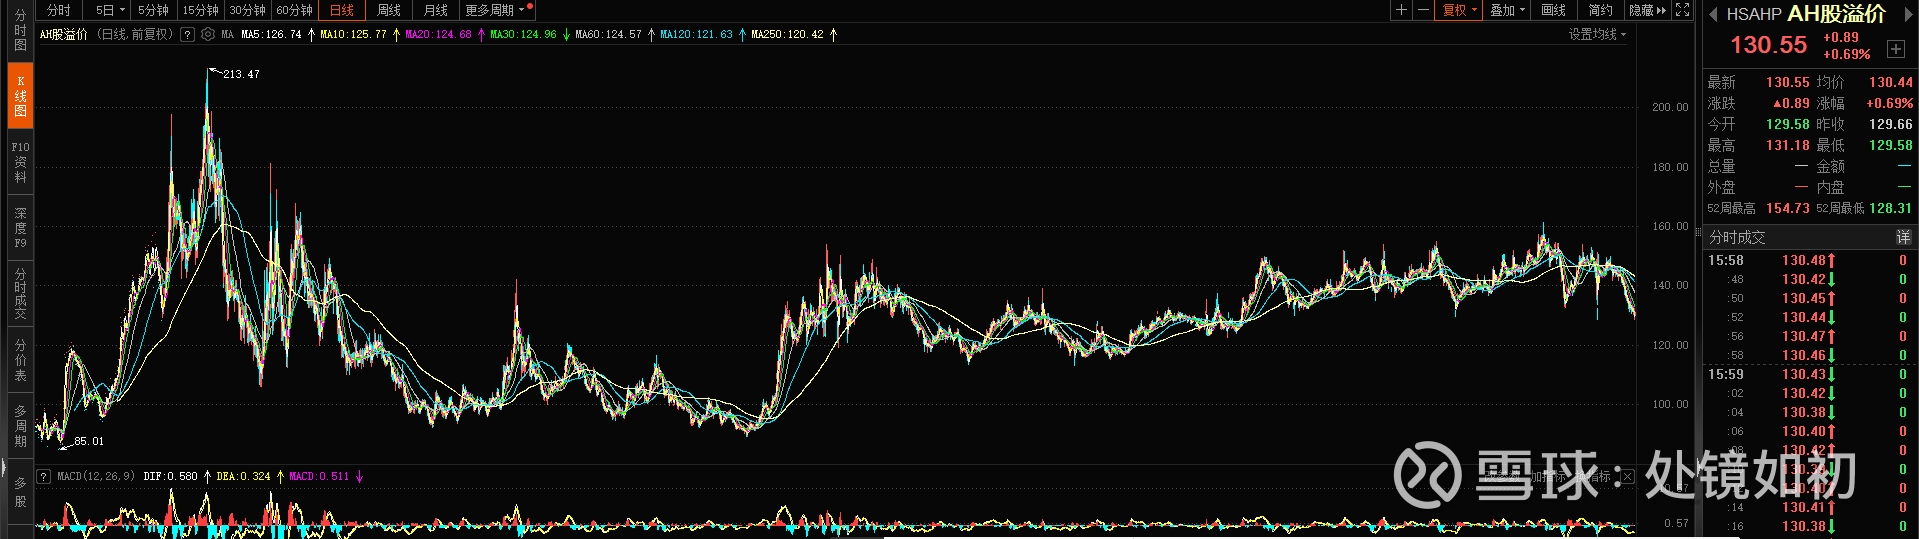Switch to 分时 tab
The height and width of the screenshot is (539, 1919).
point(59,10)
